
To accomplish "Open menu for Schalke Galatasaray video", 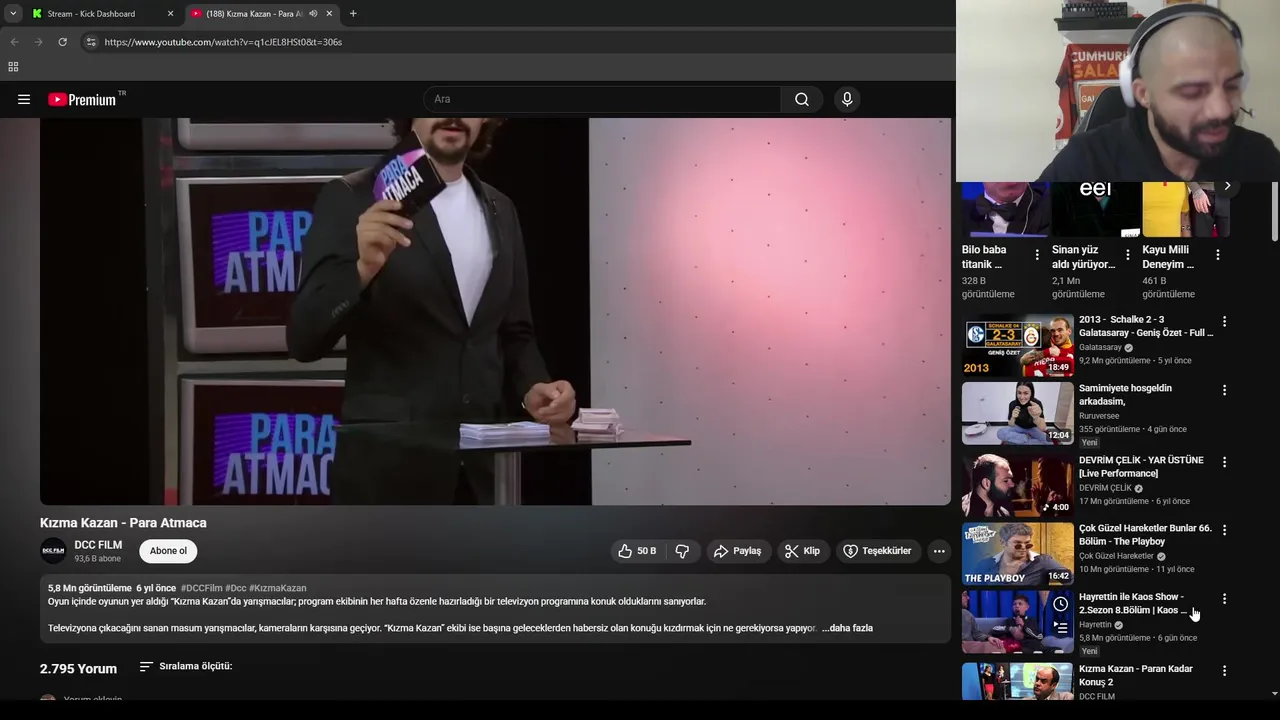I will pyautogui.click(x=1224, y=322).
